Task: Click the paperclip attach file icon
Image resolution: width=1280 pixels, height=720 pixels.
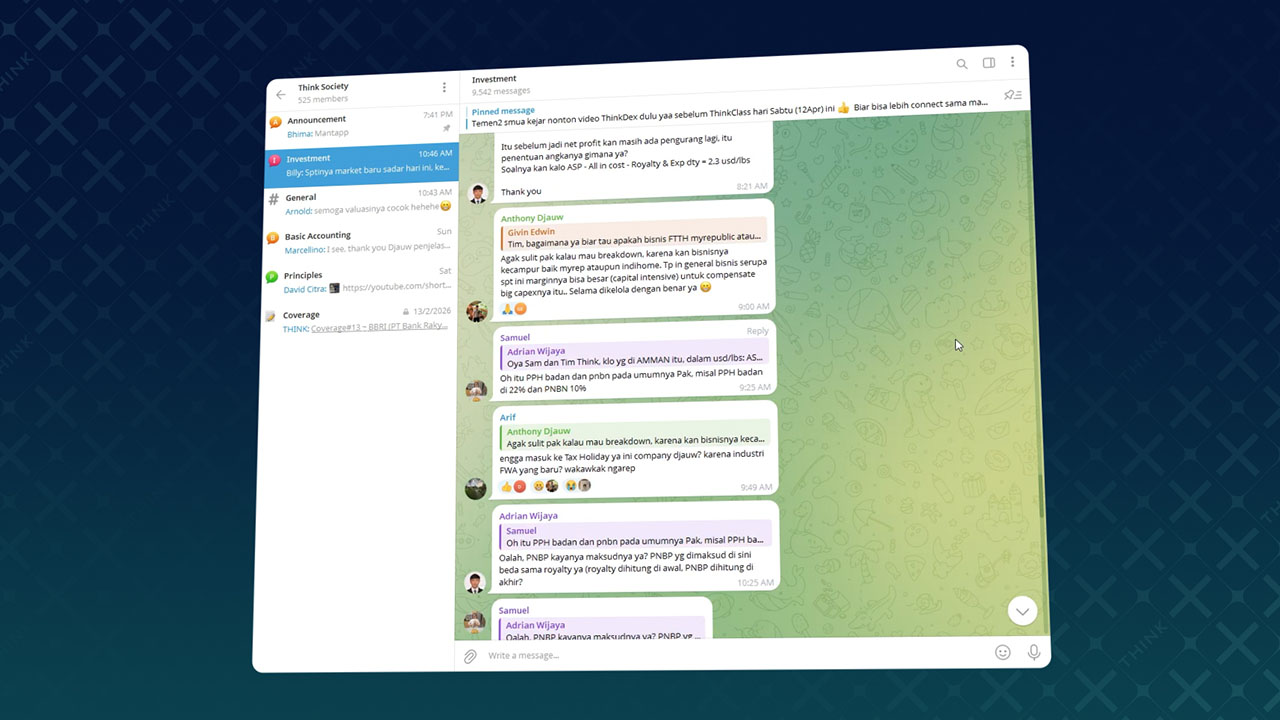Action: click(469, 656)
